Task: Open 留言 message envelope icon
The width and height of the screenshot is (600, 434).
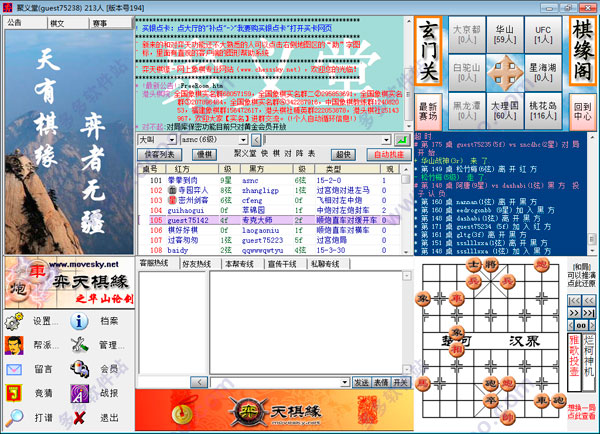Action: tap(14, 369)
